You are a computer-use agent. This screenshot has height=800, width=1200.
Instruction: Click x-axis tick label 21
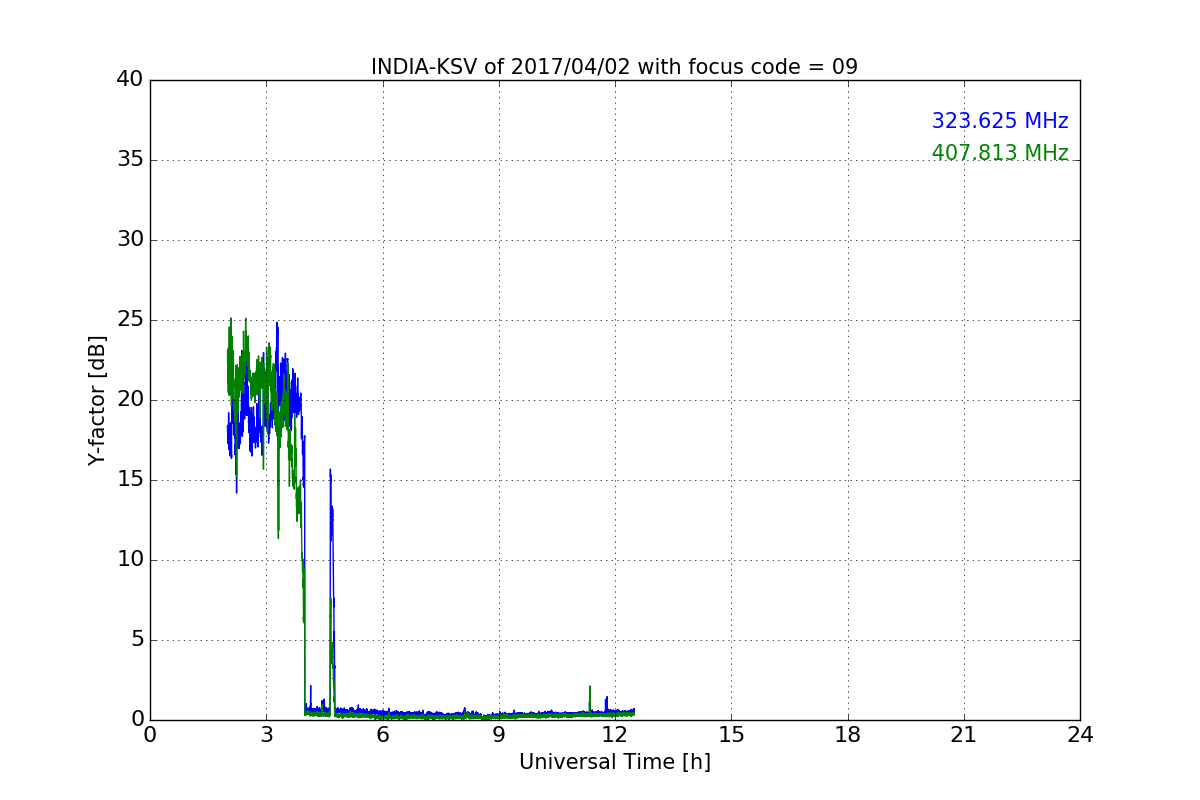[964, 735]
